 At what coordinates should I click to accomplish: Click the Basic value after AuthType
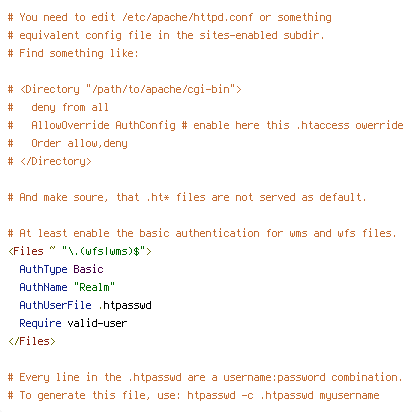(88, 269)
